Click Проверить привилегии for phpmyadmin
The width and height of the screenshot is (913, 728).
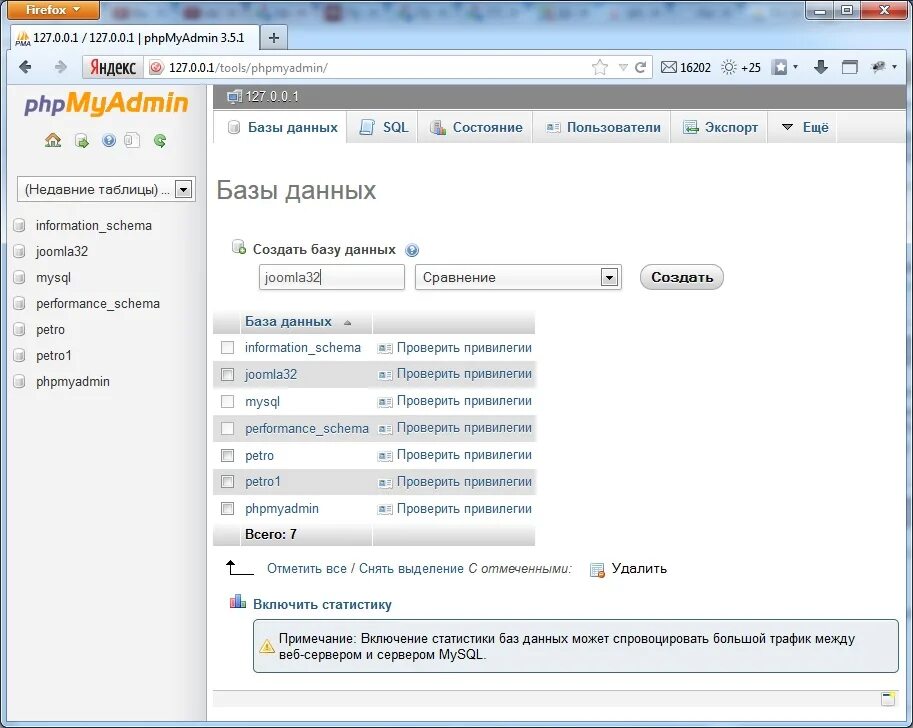pyautogui.click(x=464, y=508)
